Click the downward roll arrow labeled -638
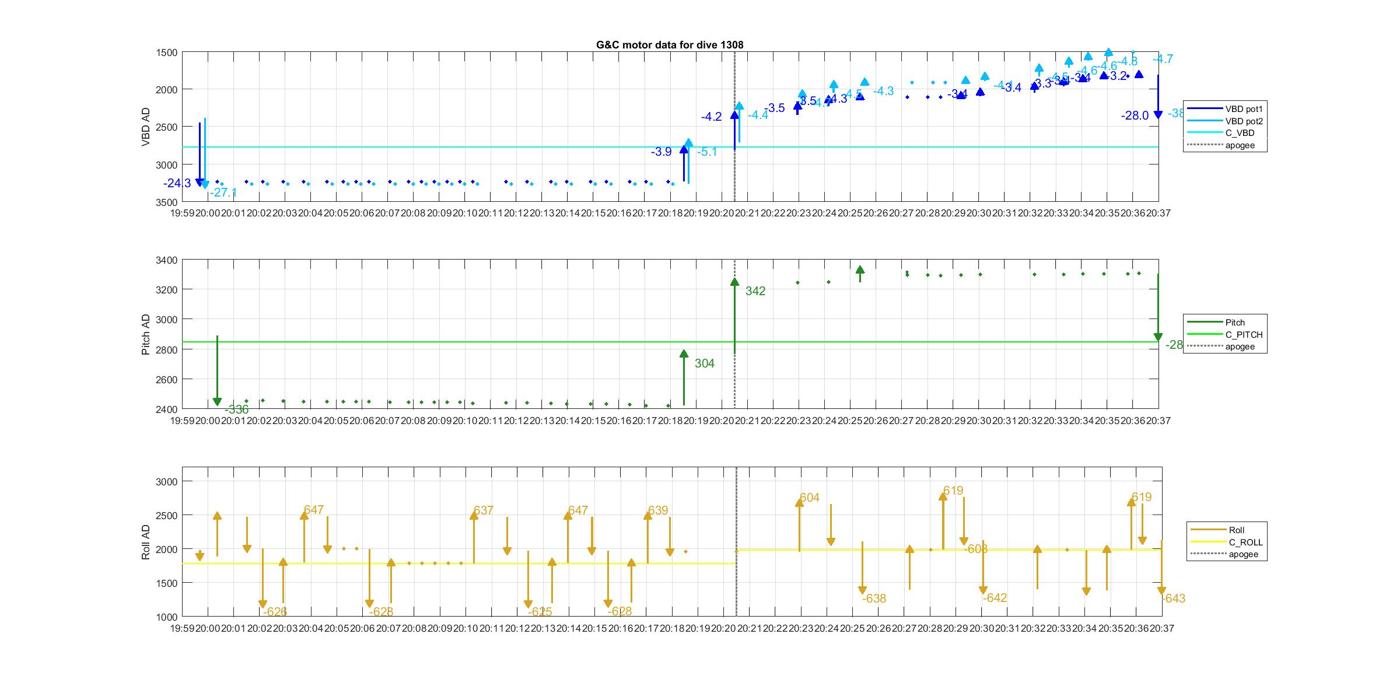This screenshot has width=1400, height=693. point(862,568)
